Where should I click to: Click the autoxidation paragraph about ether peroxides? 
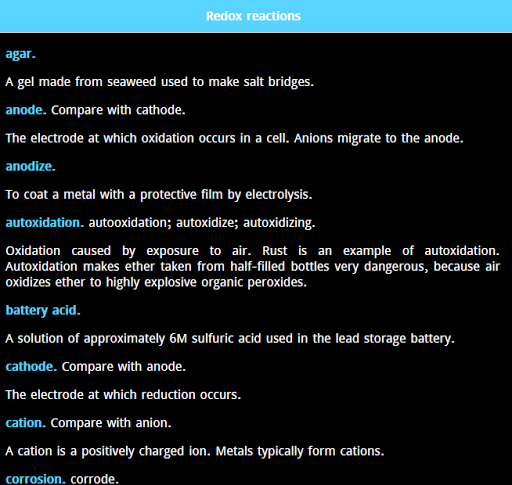click(x=253, y=267)
